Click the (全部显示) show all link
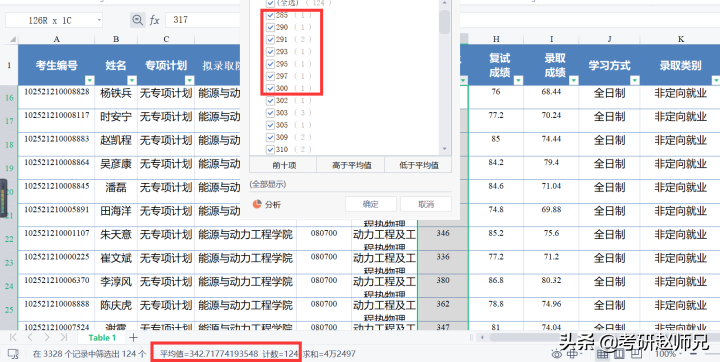Viewport: 720px width, 362px height. pyautogui.click(x=268, y=184)
